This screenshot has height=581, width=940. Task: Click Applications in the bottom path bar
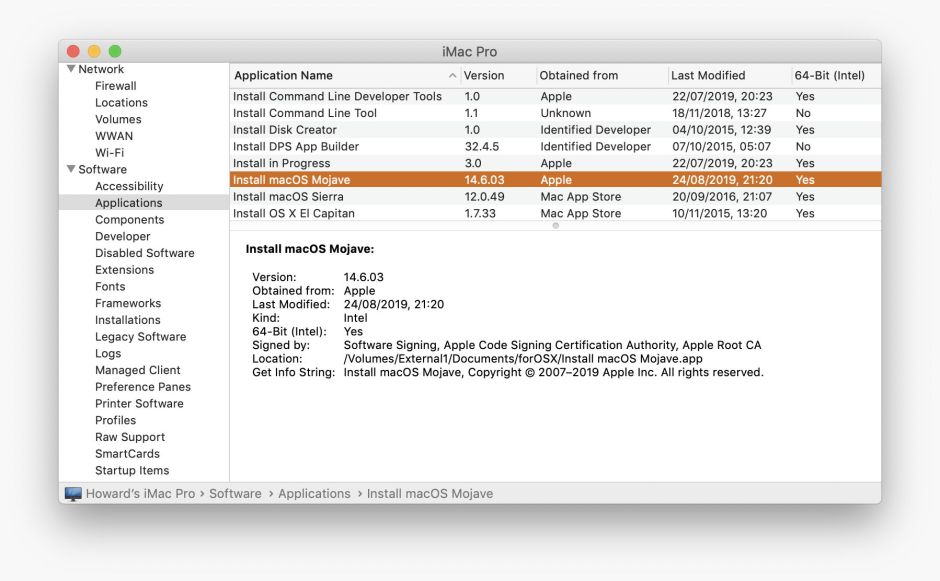pyautogui.click(x=314, y=494)
